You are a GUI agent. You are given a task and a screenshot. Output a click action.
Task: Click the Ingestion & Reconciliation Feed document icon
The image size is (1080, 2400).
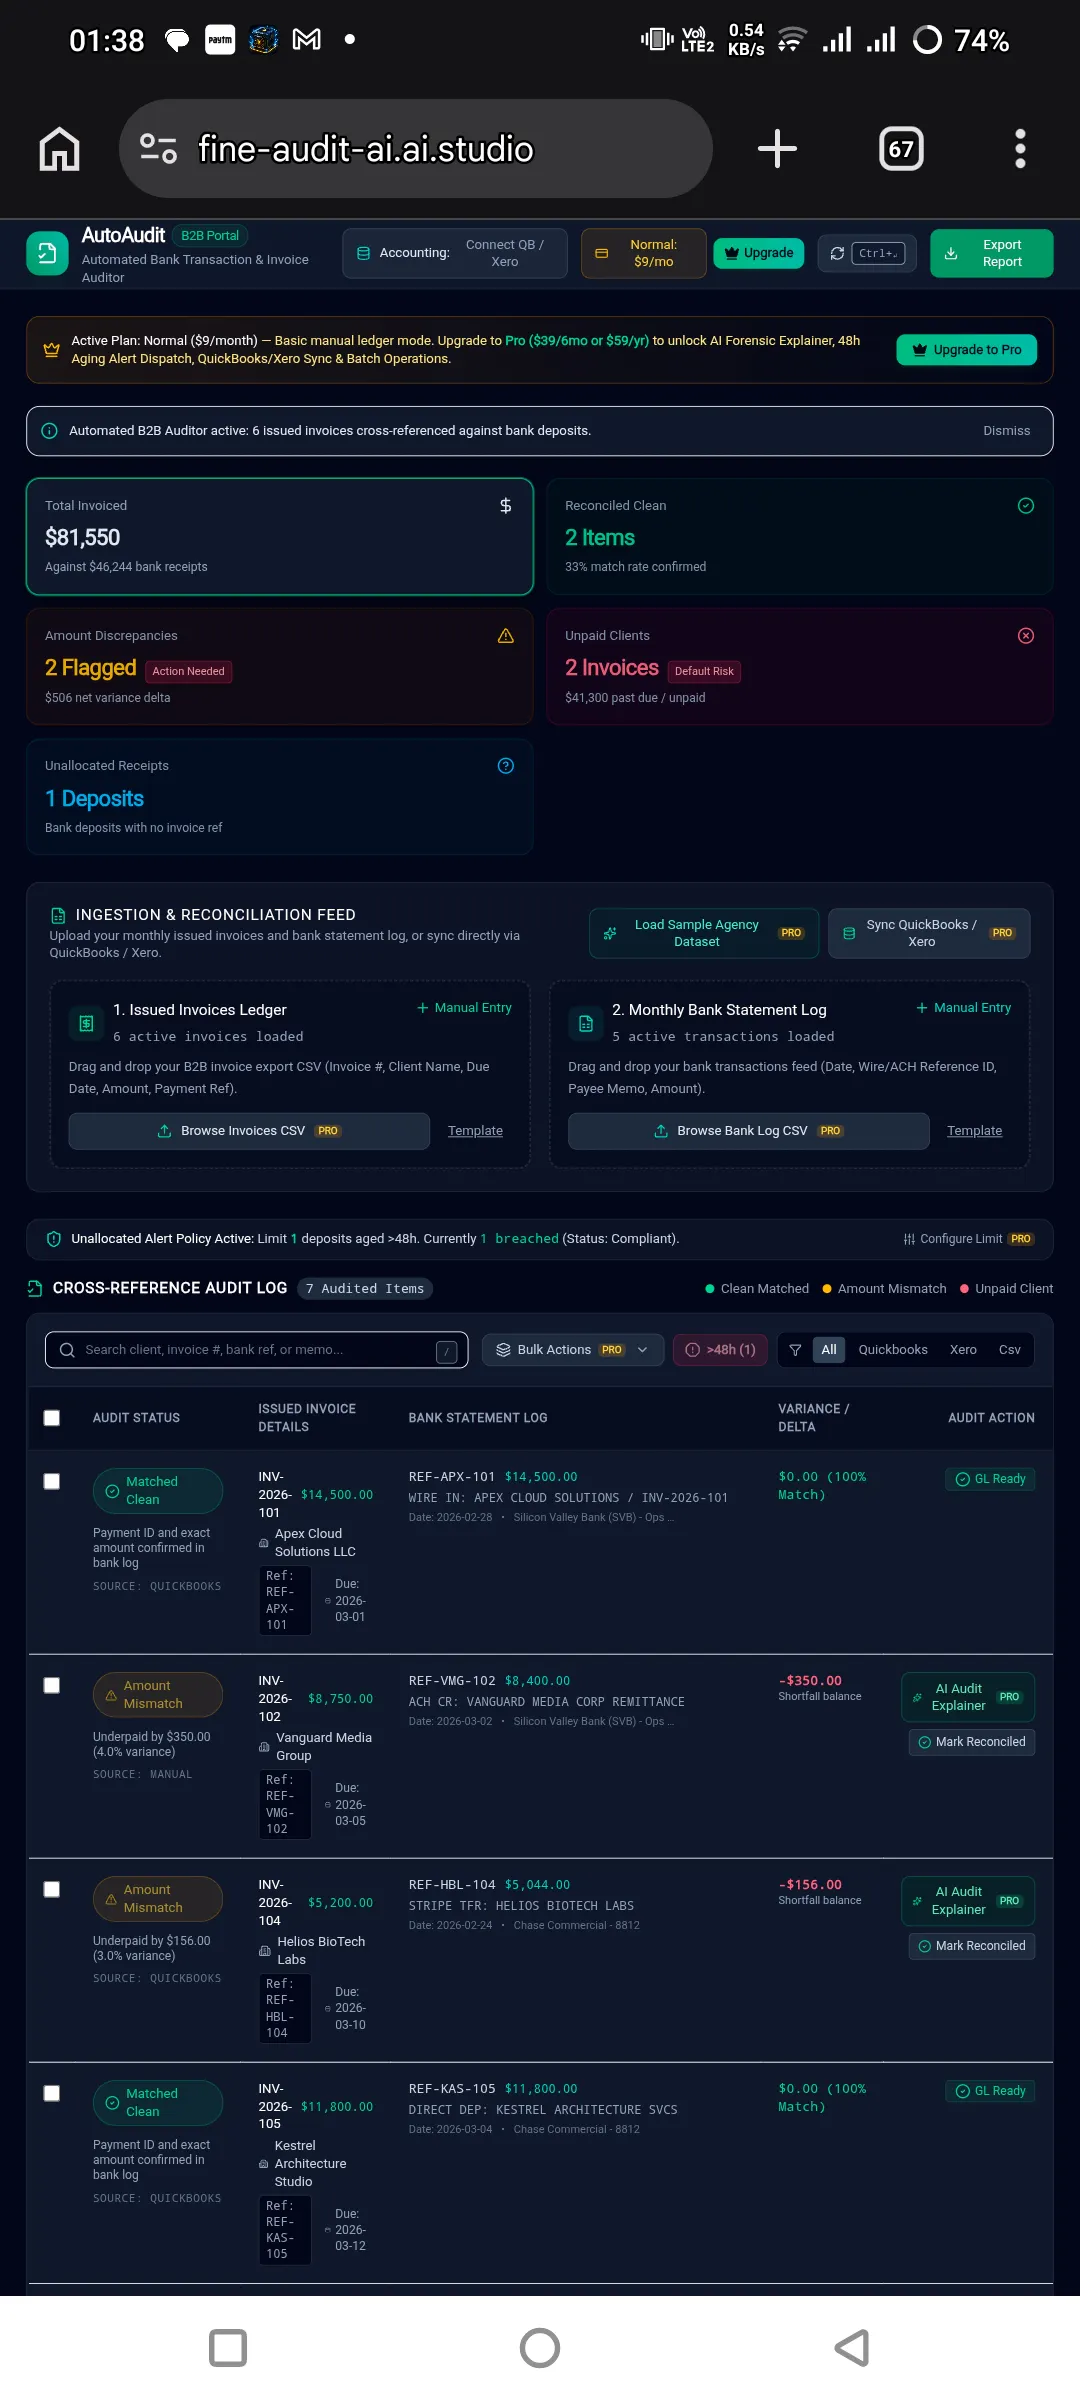[58, 915]
